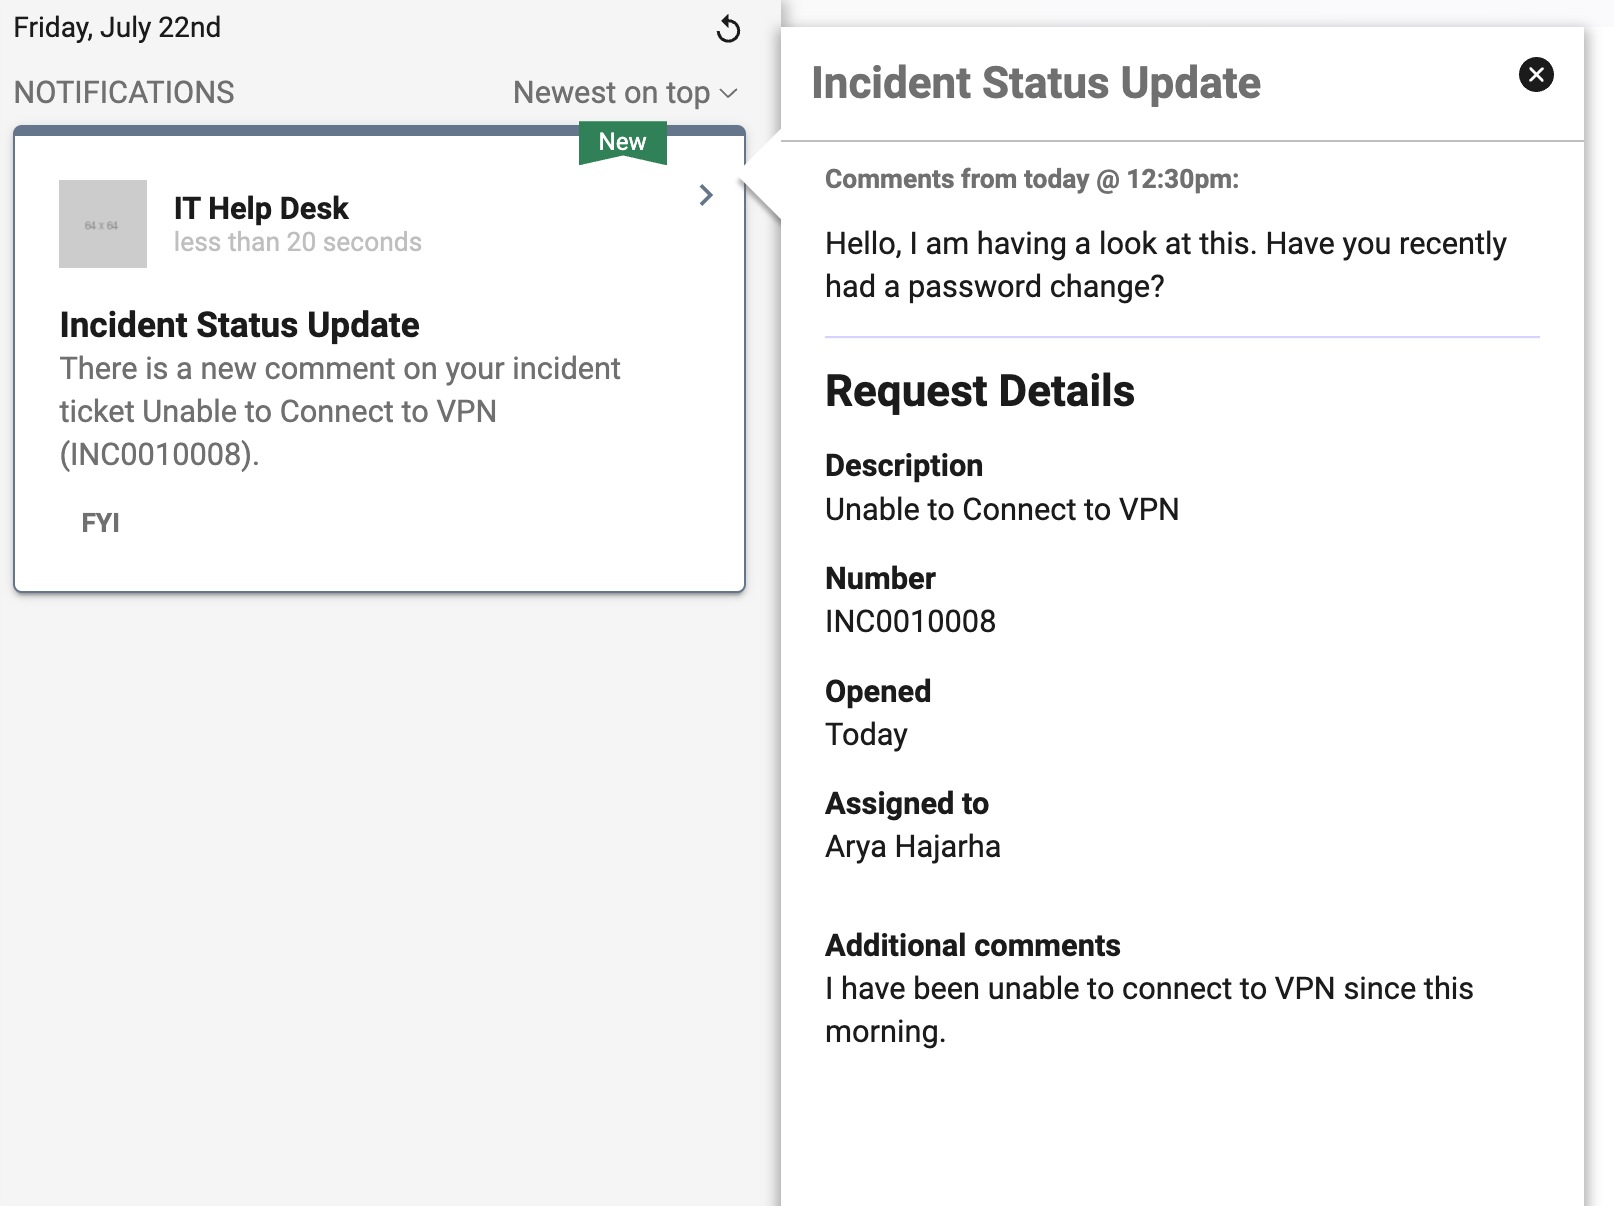This screenshot has width=1614, height=1206.
Task: Click the Incident Status Update panel header
Action: [1036, 83]
